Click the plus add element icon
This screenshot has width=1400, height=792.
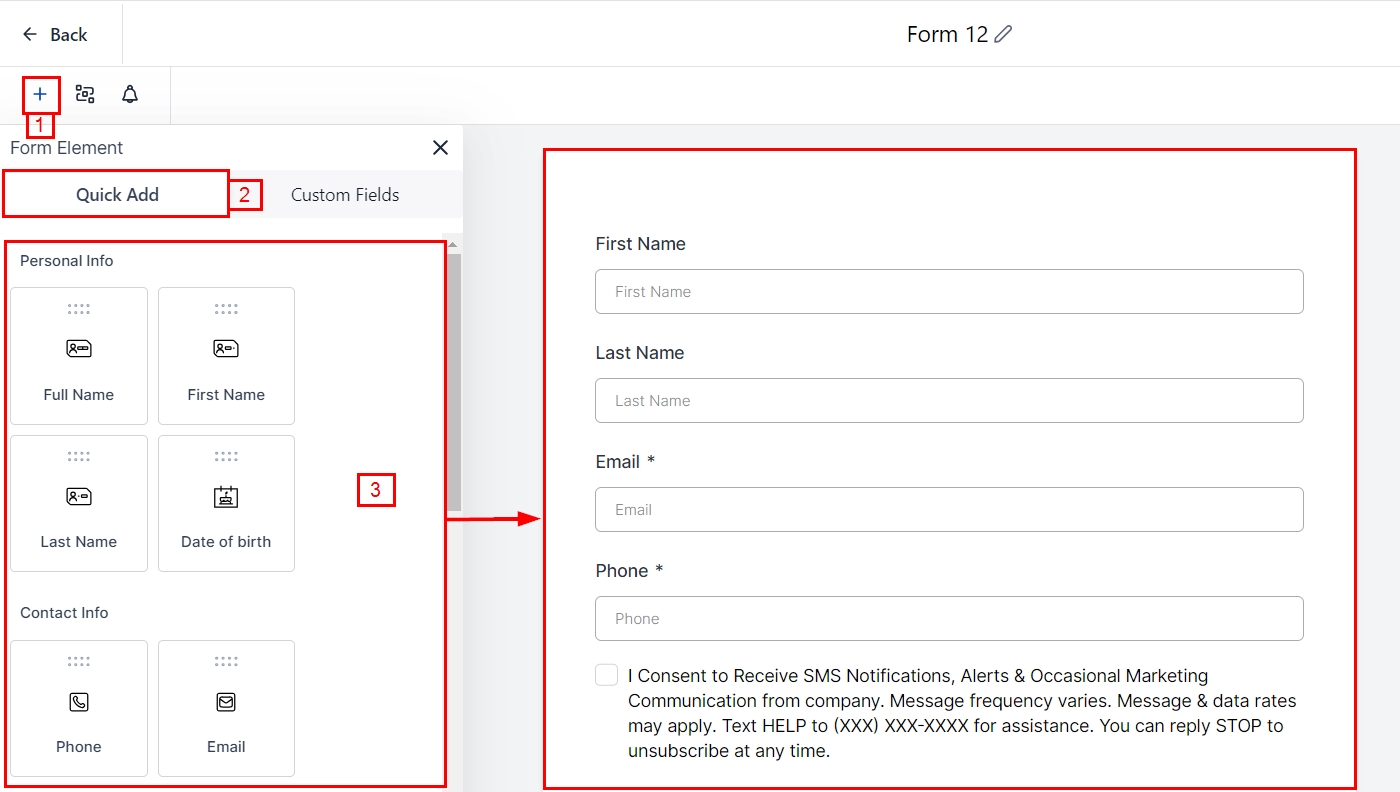tap(40, 95)
